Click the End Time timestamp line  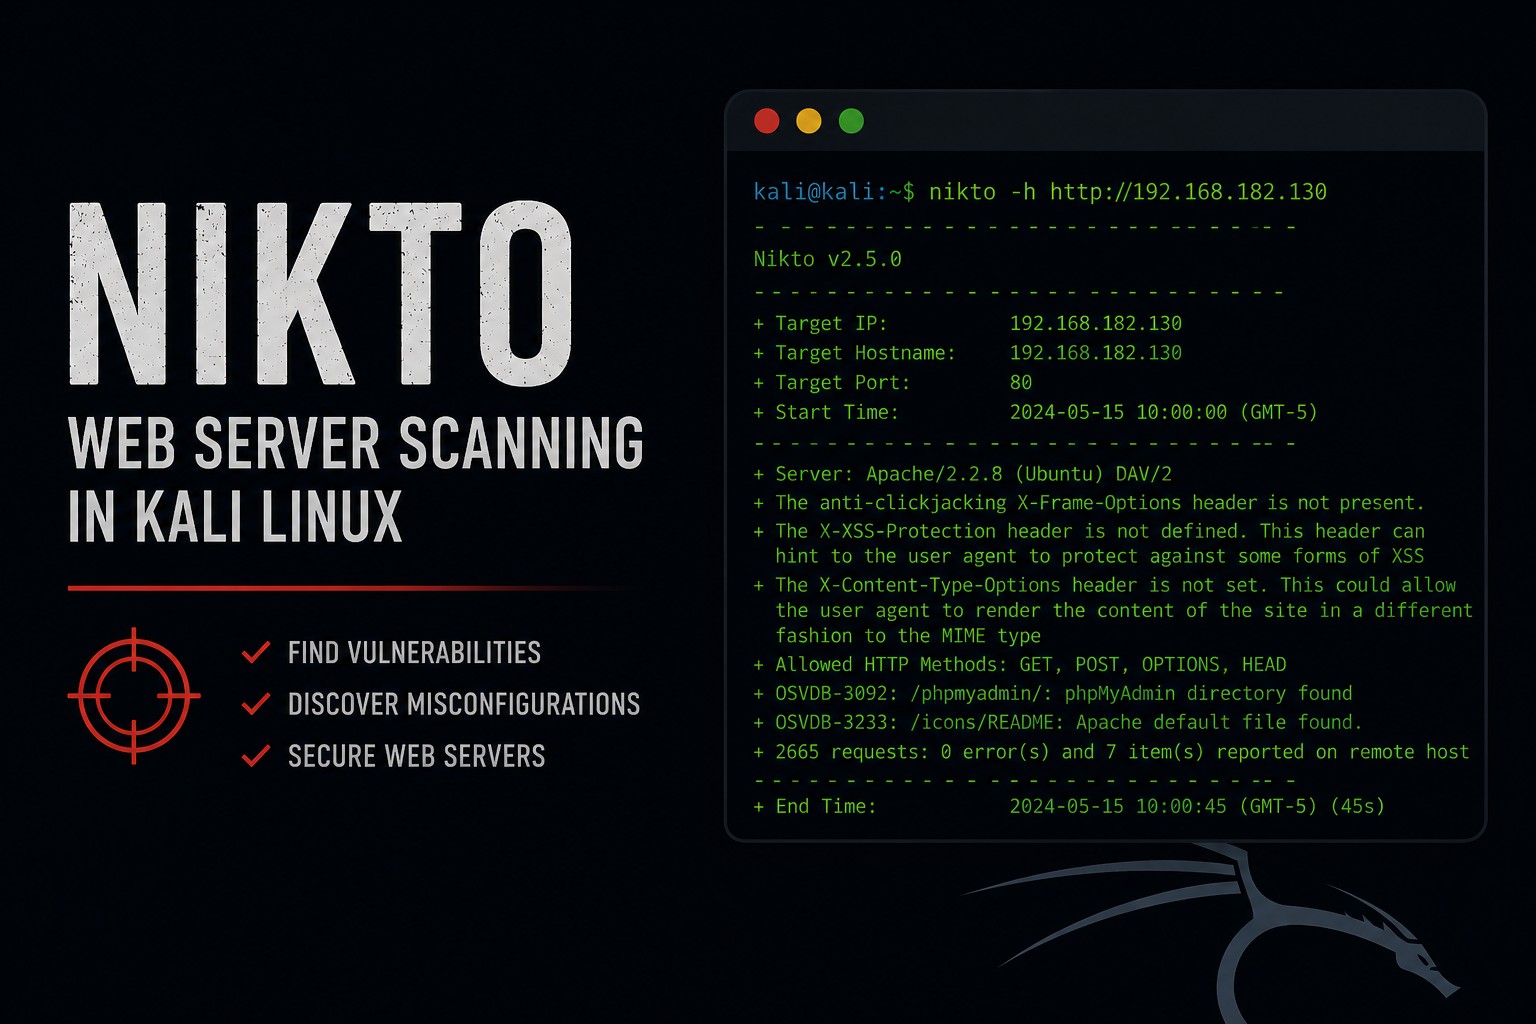(x=1069, y=806)
